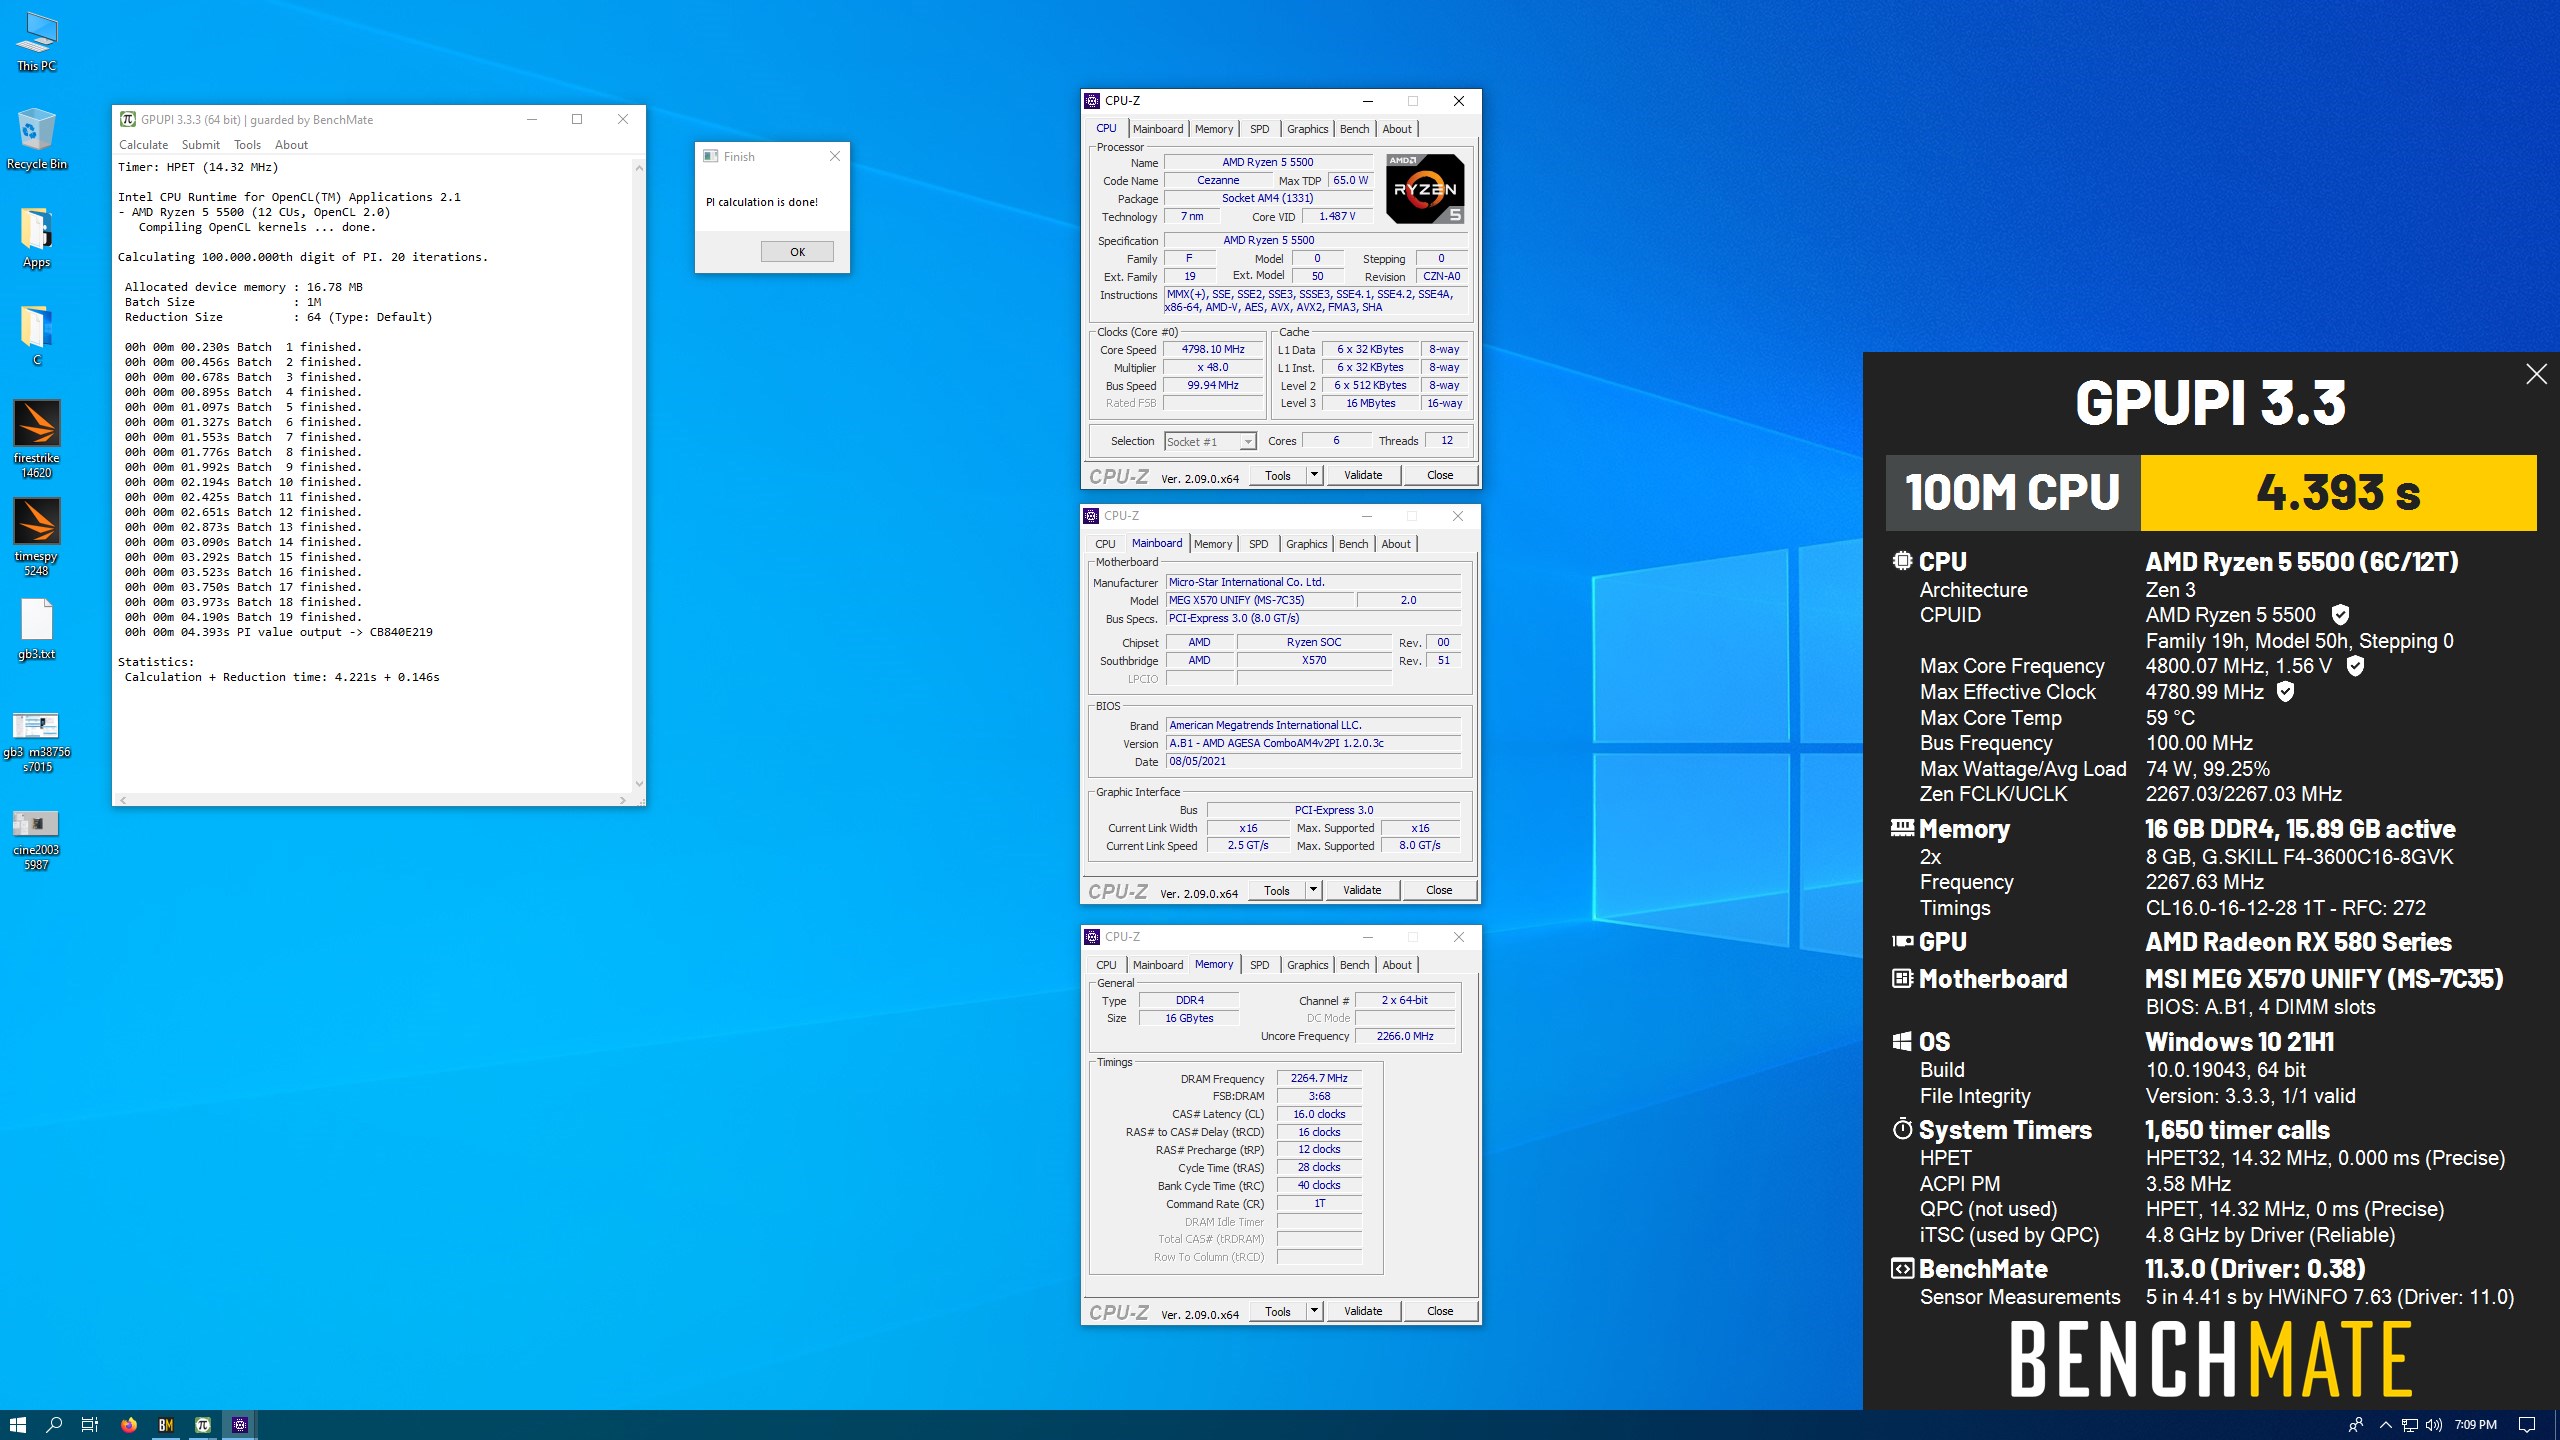Click the Max Effective Clock shield icon

click(x=2285, y=692)
